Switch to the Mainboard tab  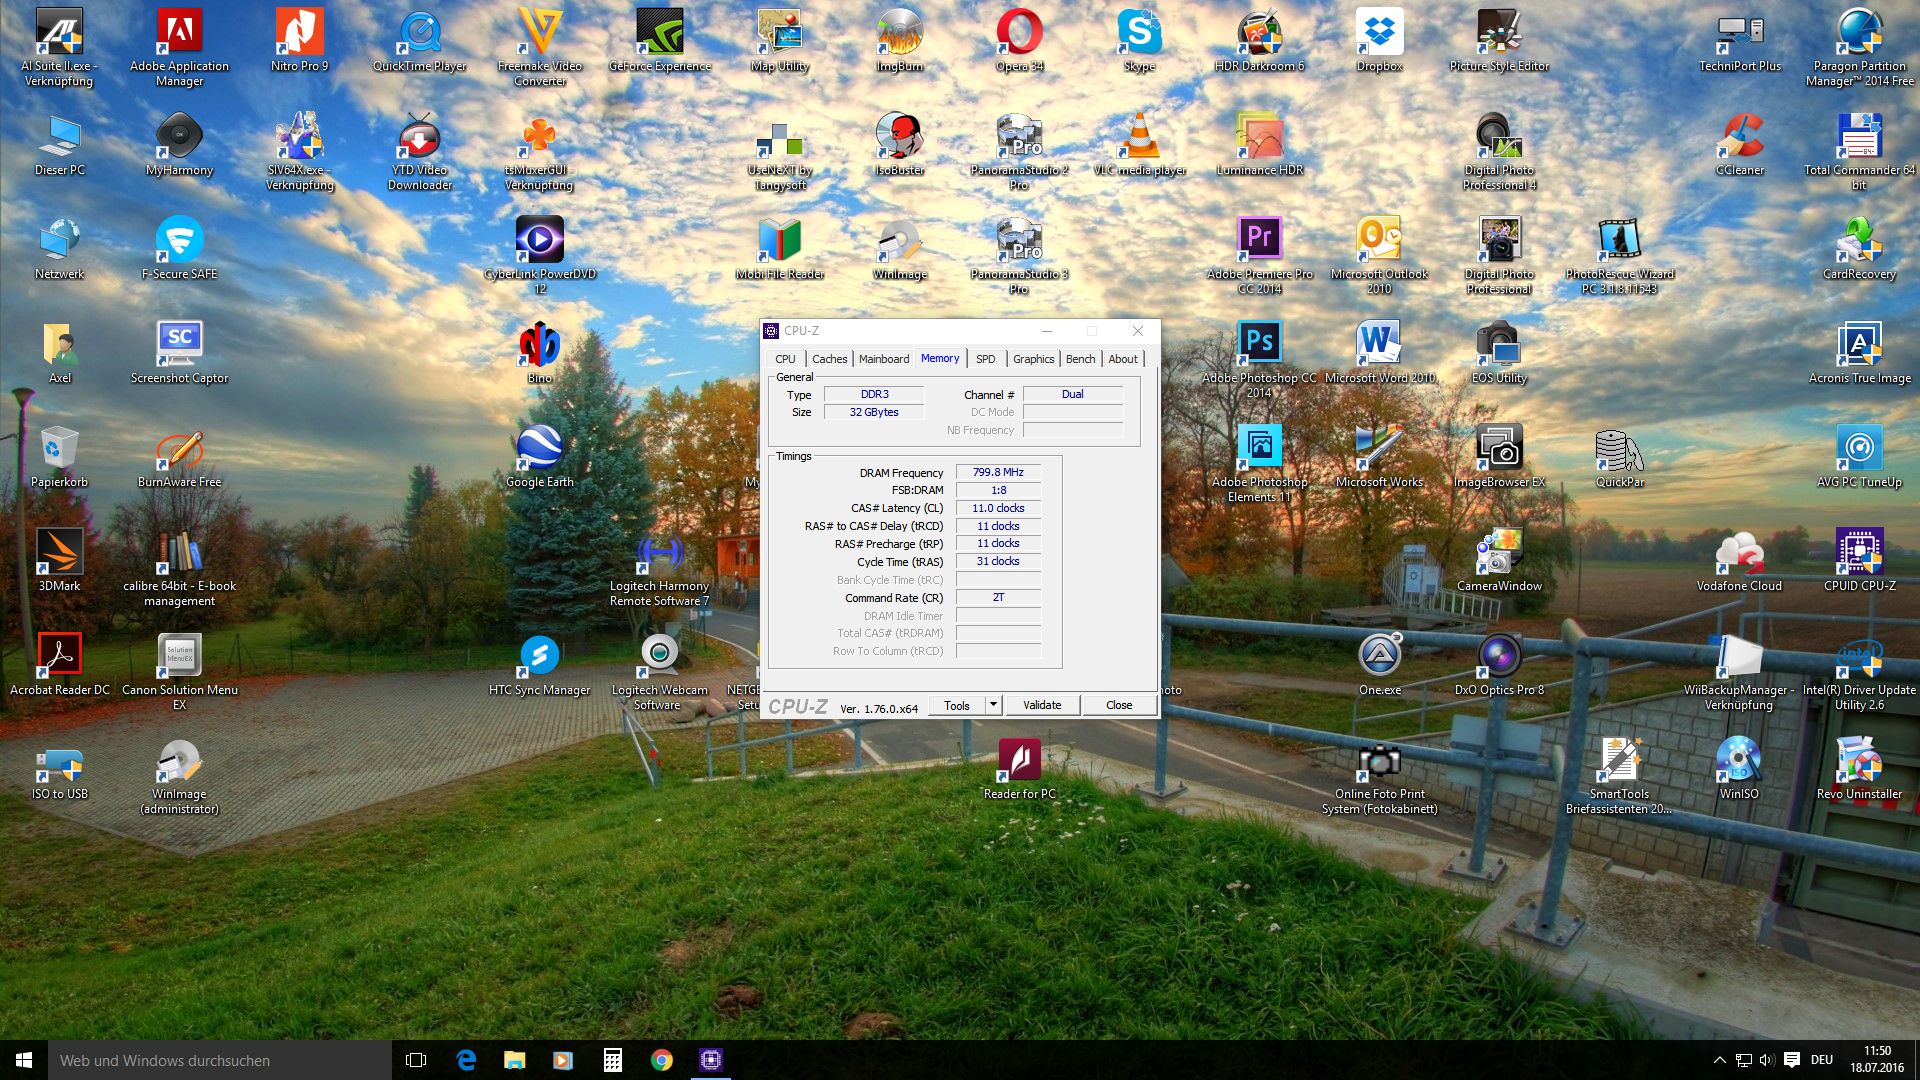[884, 359]
